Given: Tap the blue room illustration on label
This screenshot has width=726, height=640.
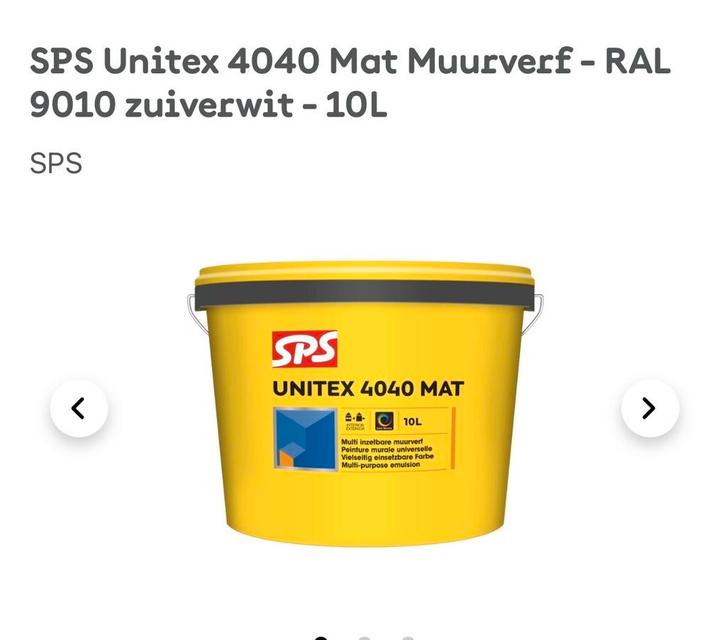Looking at the screenshot, I should tap(305, 439).
